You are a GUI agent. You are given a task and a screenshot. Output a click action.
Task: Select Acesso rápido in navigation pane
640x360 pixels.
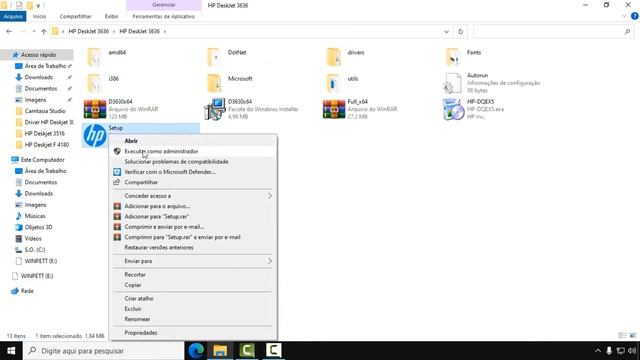pyautogui.click(x=38, y=55)
